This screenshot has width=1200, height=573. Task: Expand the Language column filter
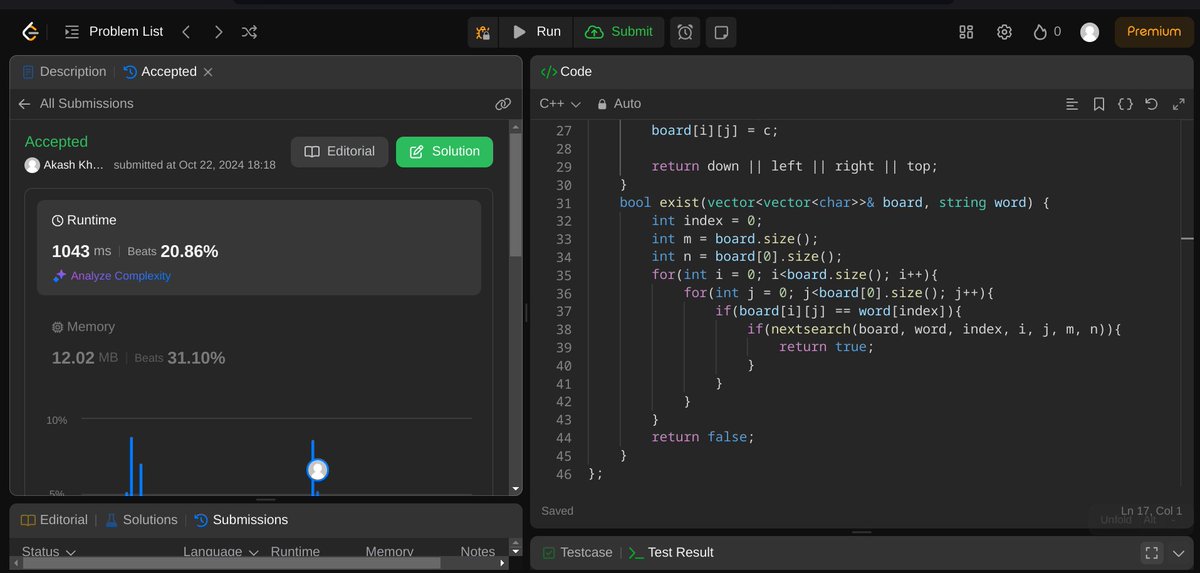tap(221, 551)
